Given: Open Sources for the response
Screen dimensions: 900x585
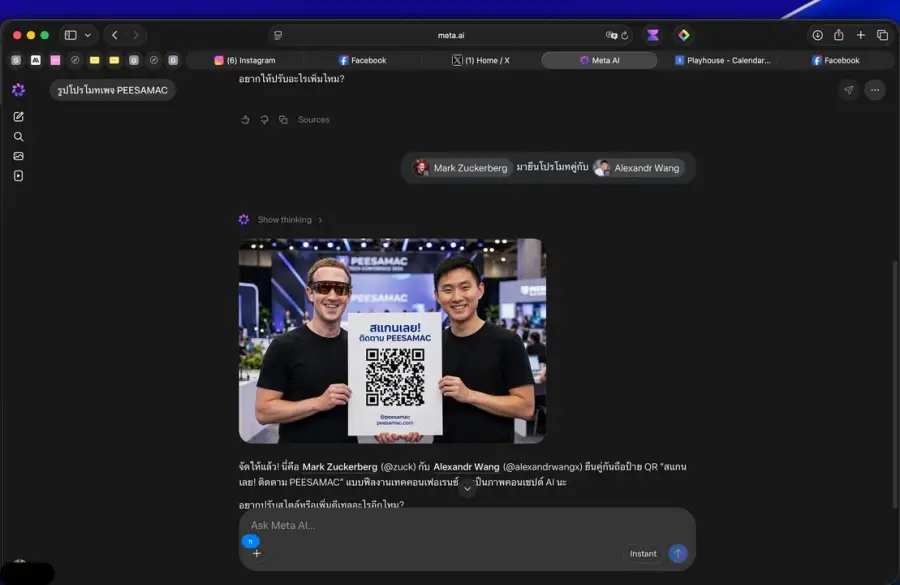Looking at the screenshot, I should 313,119.
